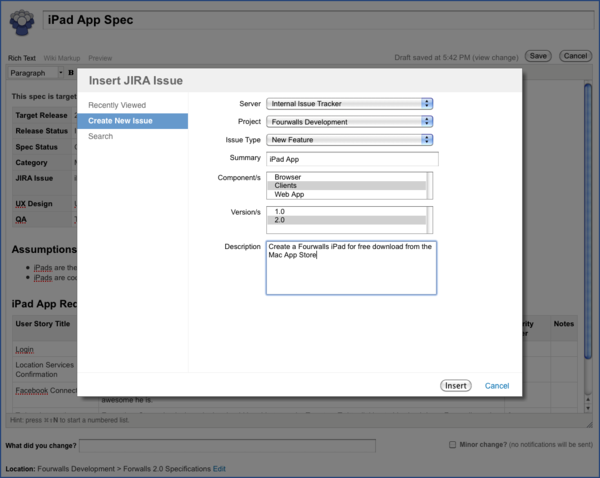
Task: Click the Confluence people logo icon
Action: [22, 23]
